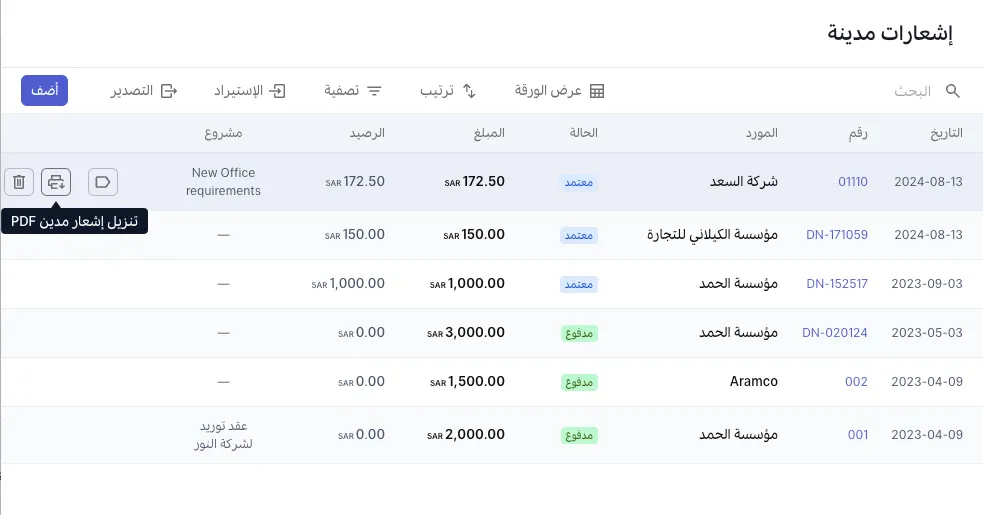The image size is (983, 515).
Task: Open debit note number 002
Action: 856,381
